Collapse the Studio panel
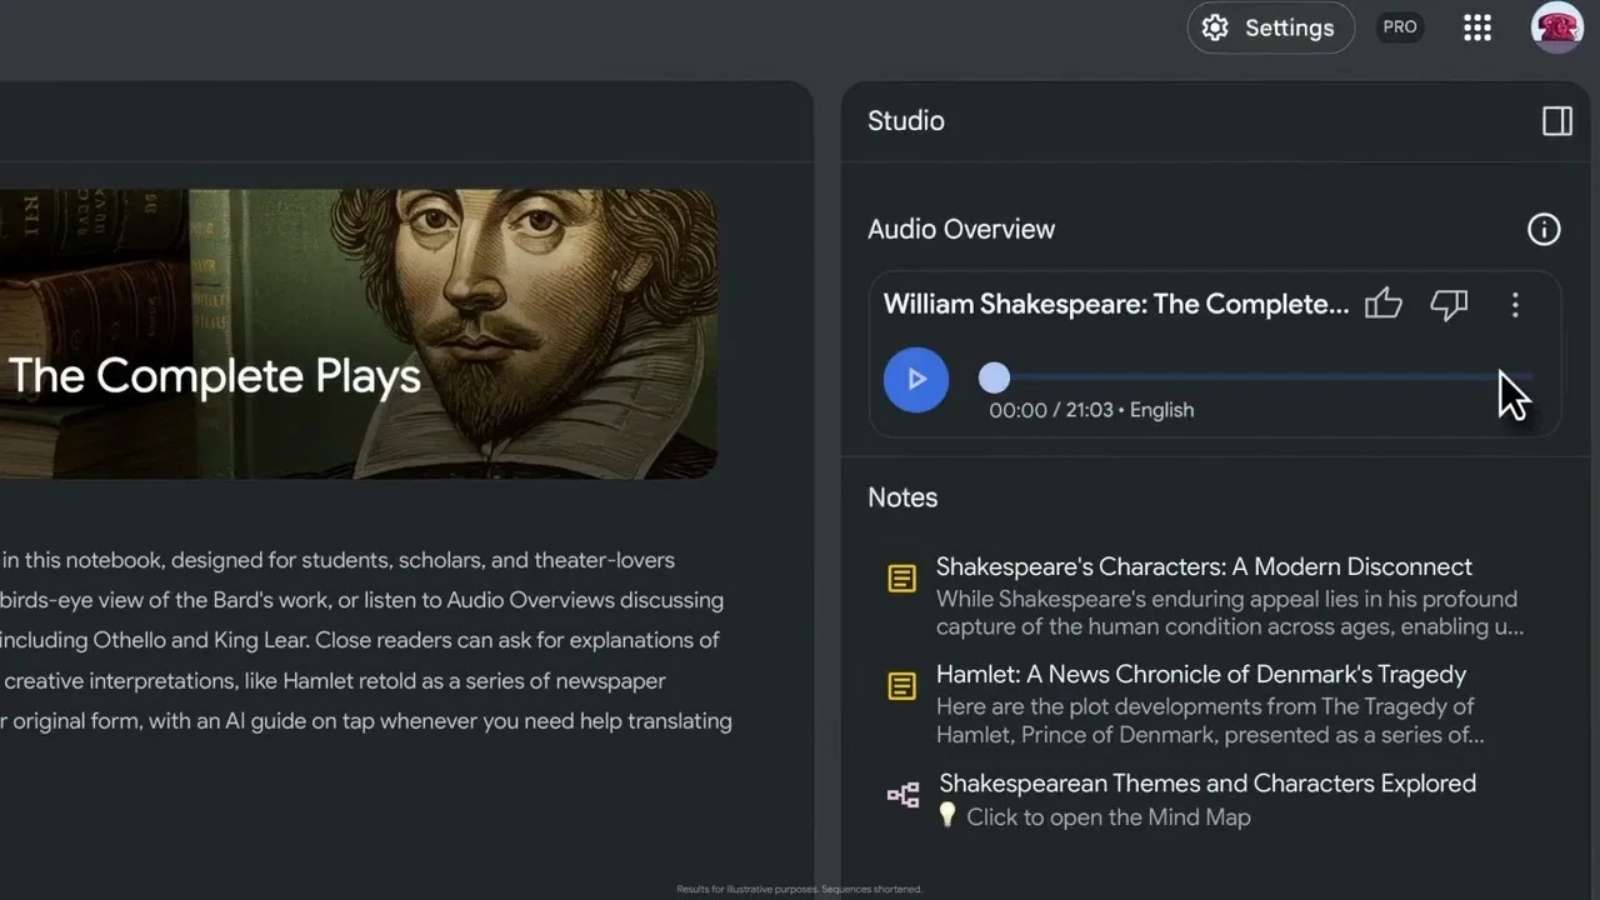The height and width of the screenshot is (900, 1600). pyautogui.click(x=1556, y=121)
